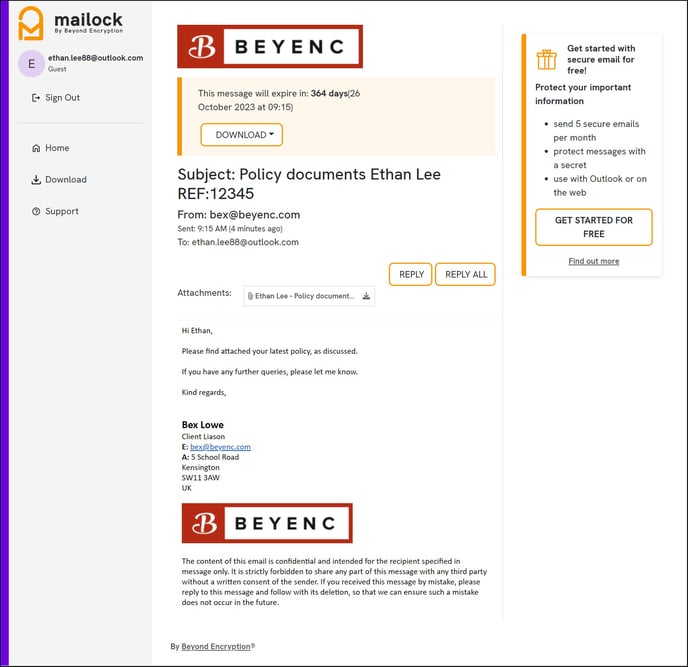Click 'send 5 secure emails per month' bullet
This screenshot has width=688, height=667.
pyautogui.click(x=596, y=131)
